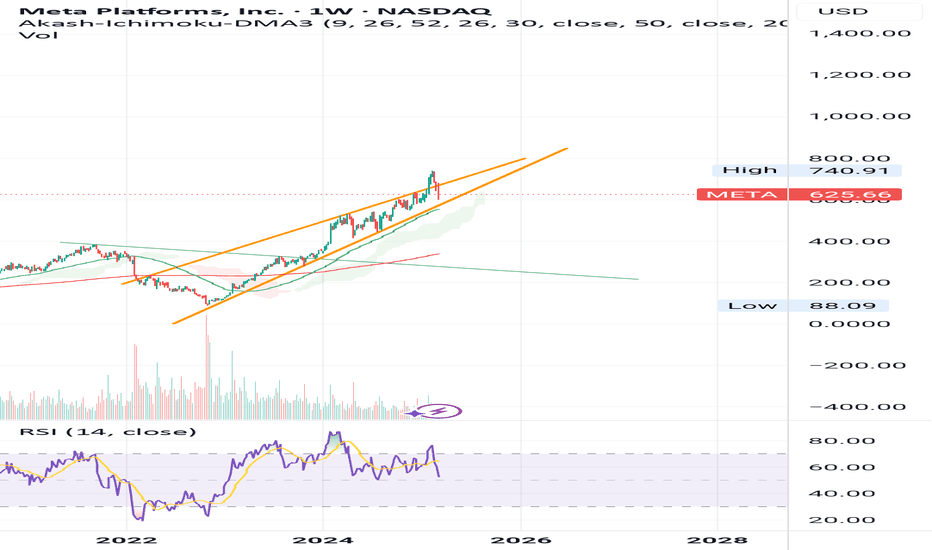Click the RSI 80.00 scale label
The image size is (932, 550).
point(842,441)
